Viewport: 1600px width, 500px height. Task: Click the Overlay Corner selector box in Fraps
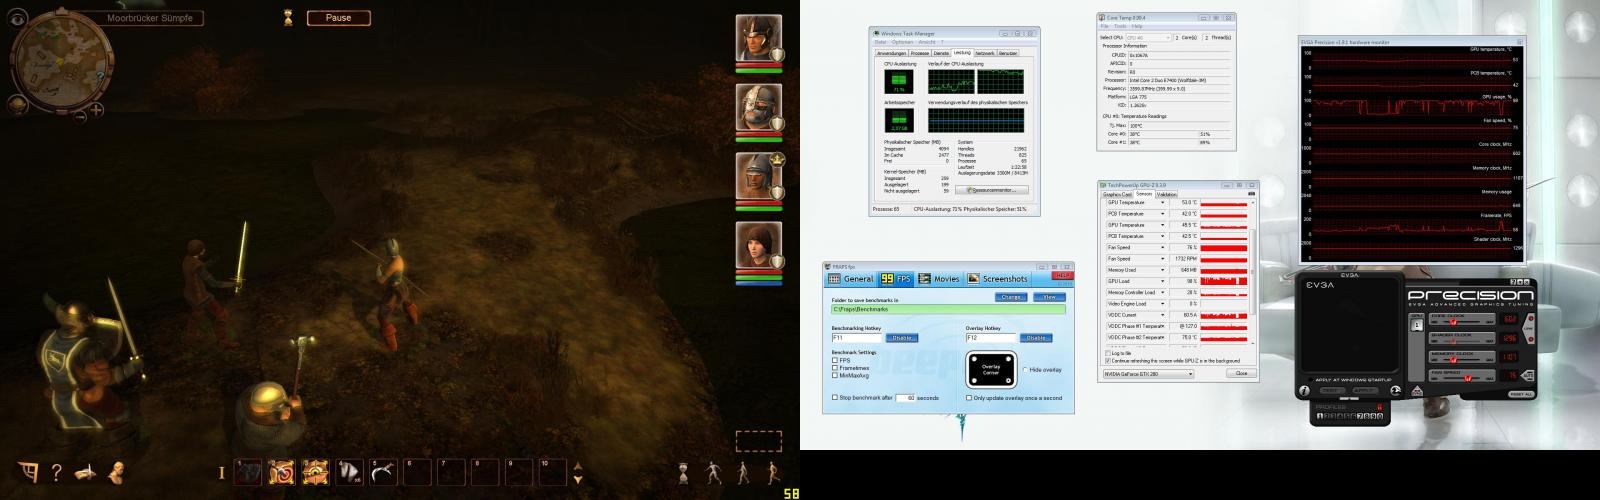point(991,369)
